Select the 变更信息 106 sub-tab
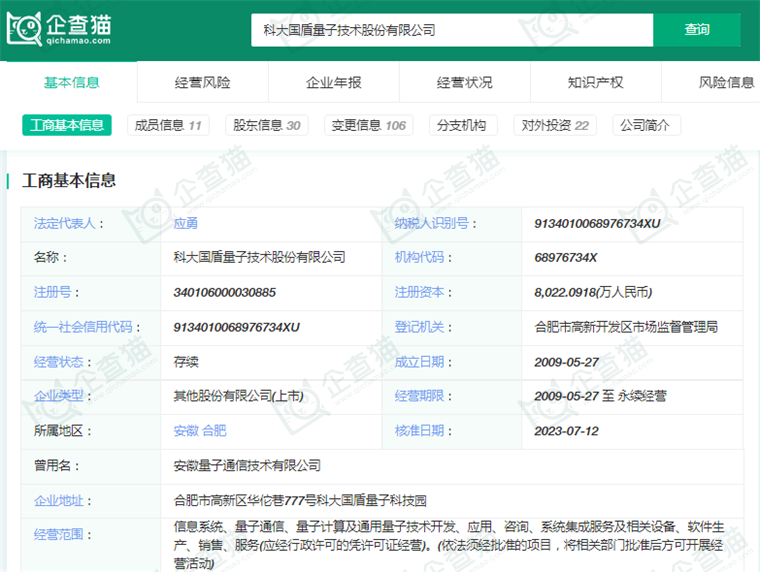 point(368,125)
